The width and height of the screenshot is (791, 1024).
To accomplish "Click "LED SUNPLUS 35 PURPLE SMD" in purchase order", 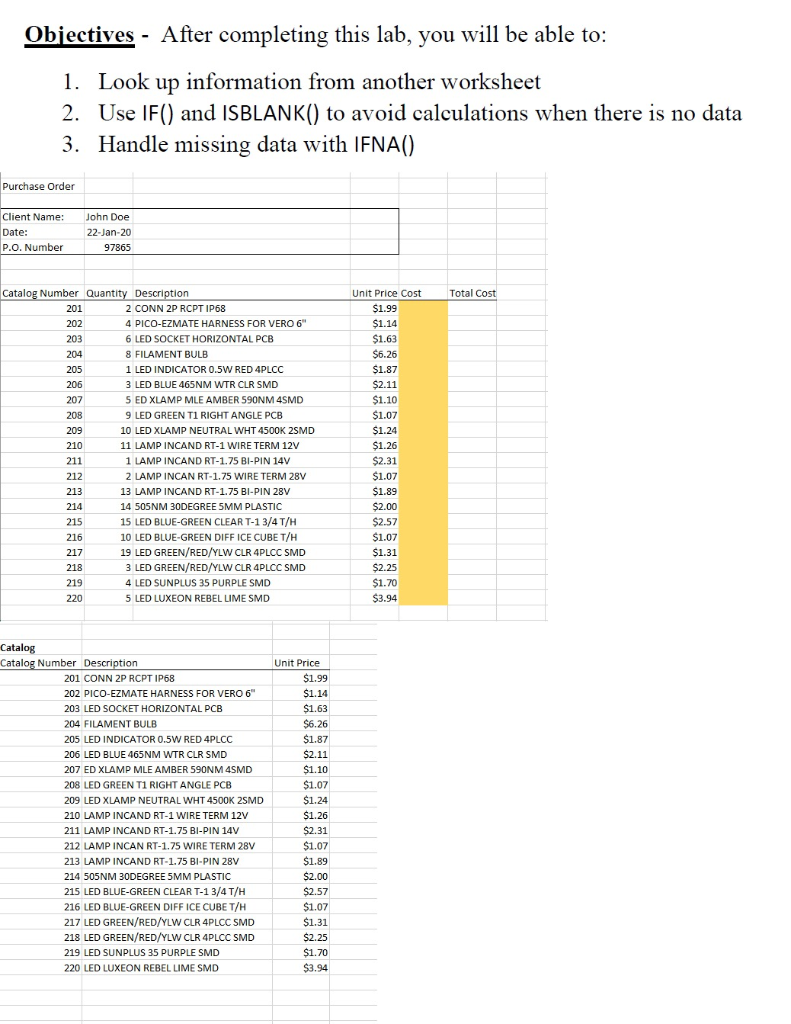I will tap(202, 583).
